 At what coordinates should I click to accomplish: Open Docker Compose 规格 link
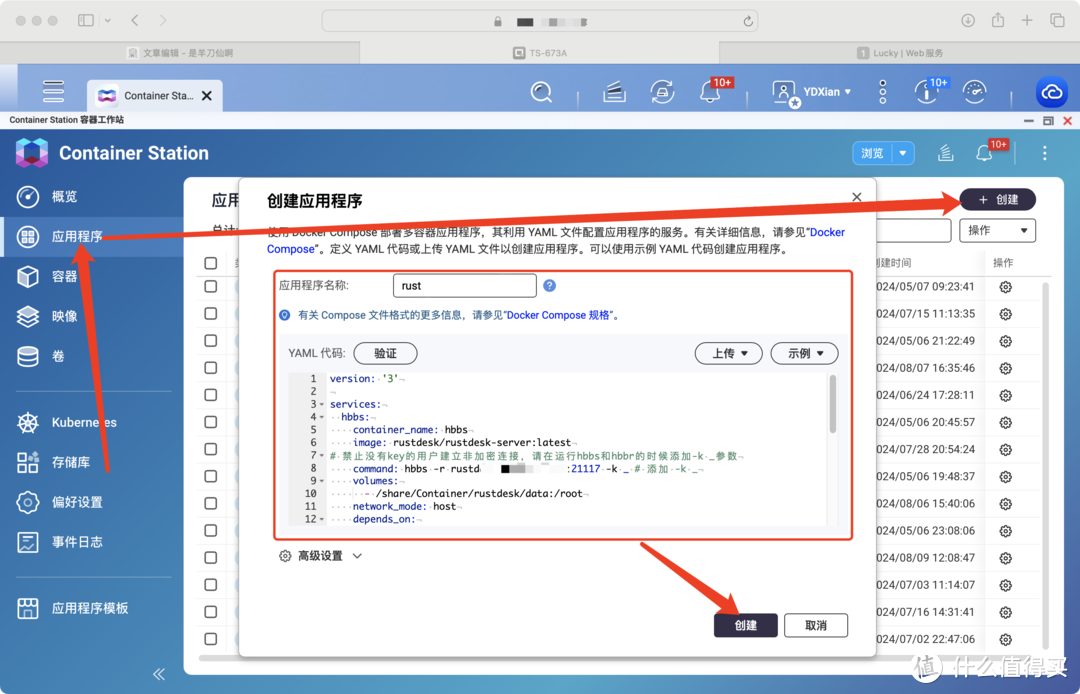coord(558,315)
